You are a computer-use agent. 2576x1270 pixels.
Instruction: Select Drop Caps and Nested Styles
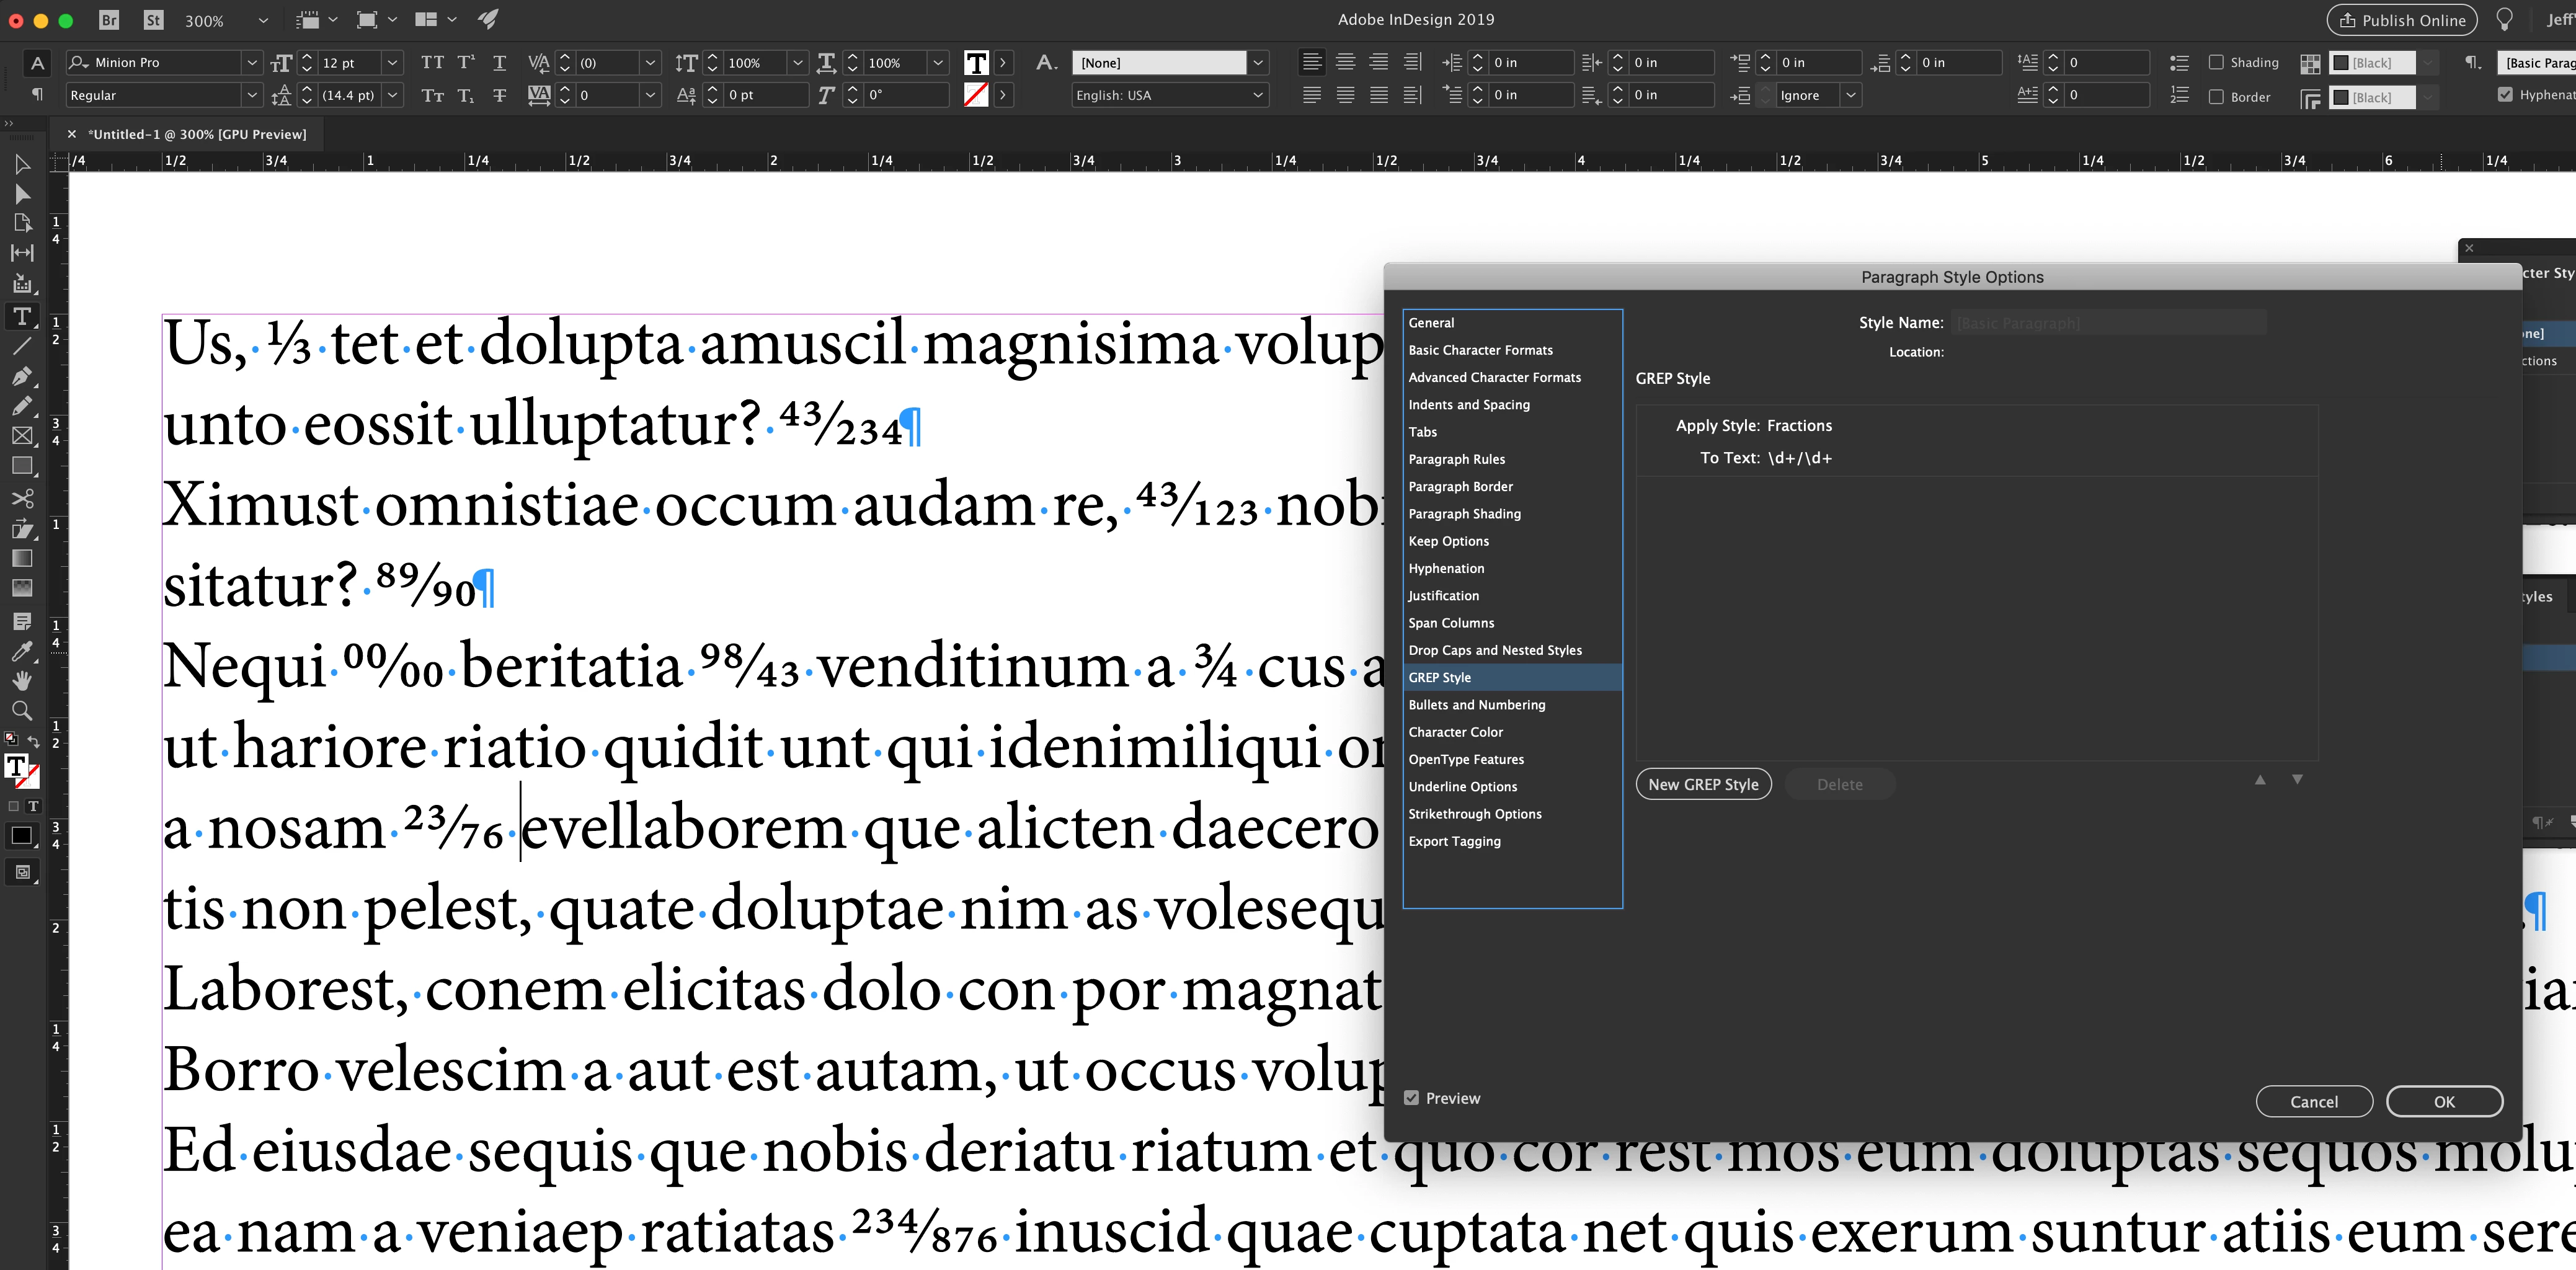[x=1495, y=650]
